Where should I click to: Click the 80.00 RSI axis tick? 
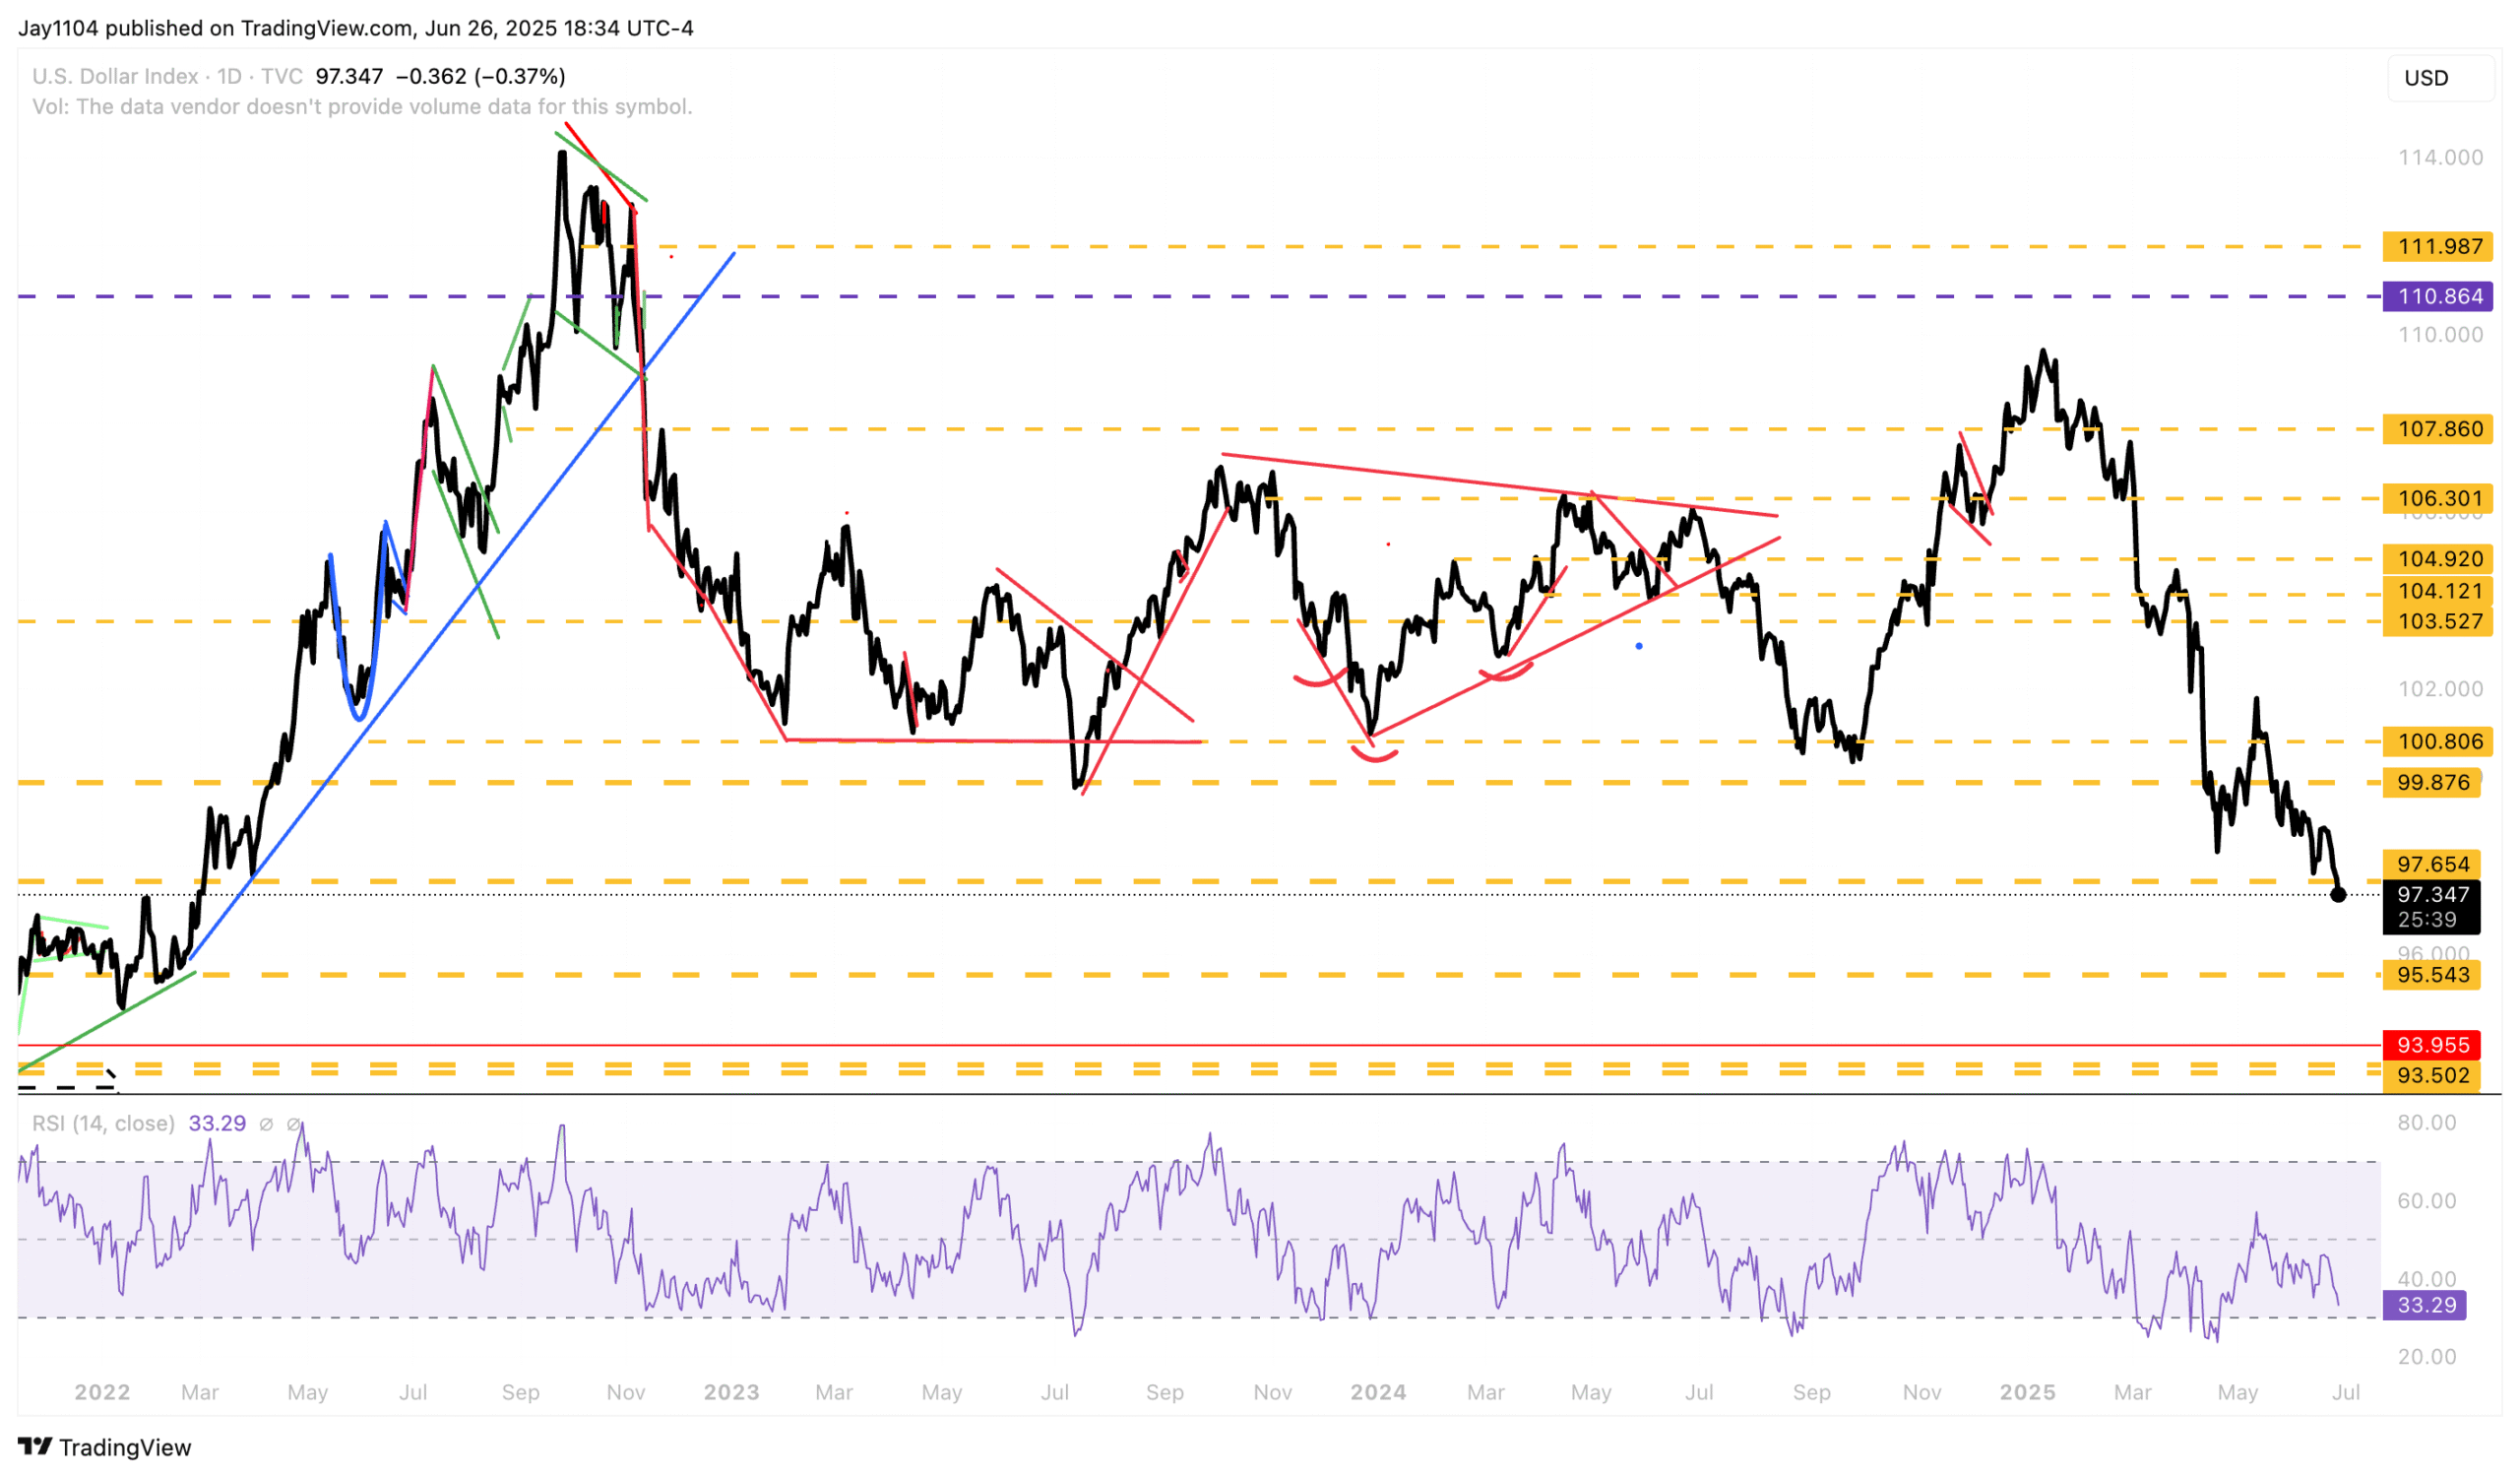pos(2427,1123)
